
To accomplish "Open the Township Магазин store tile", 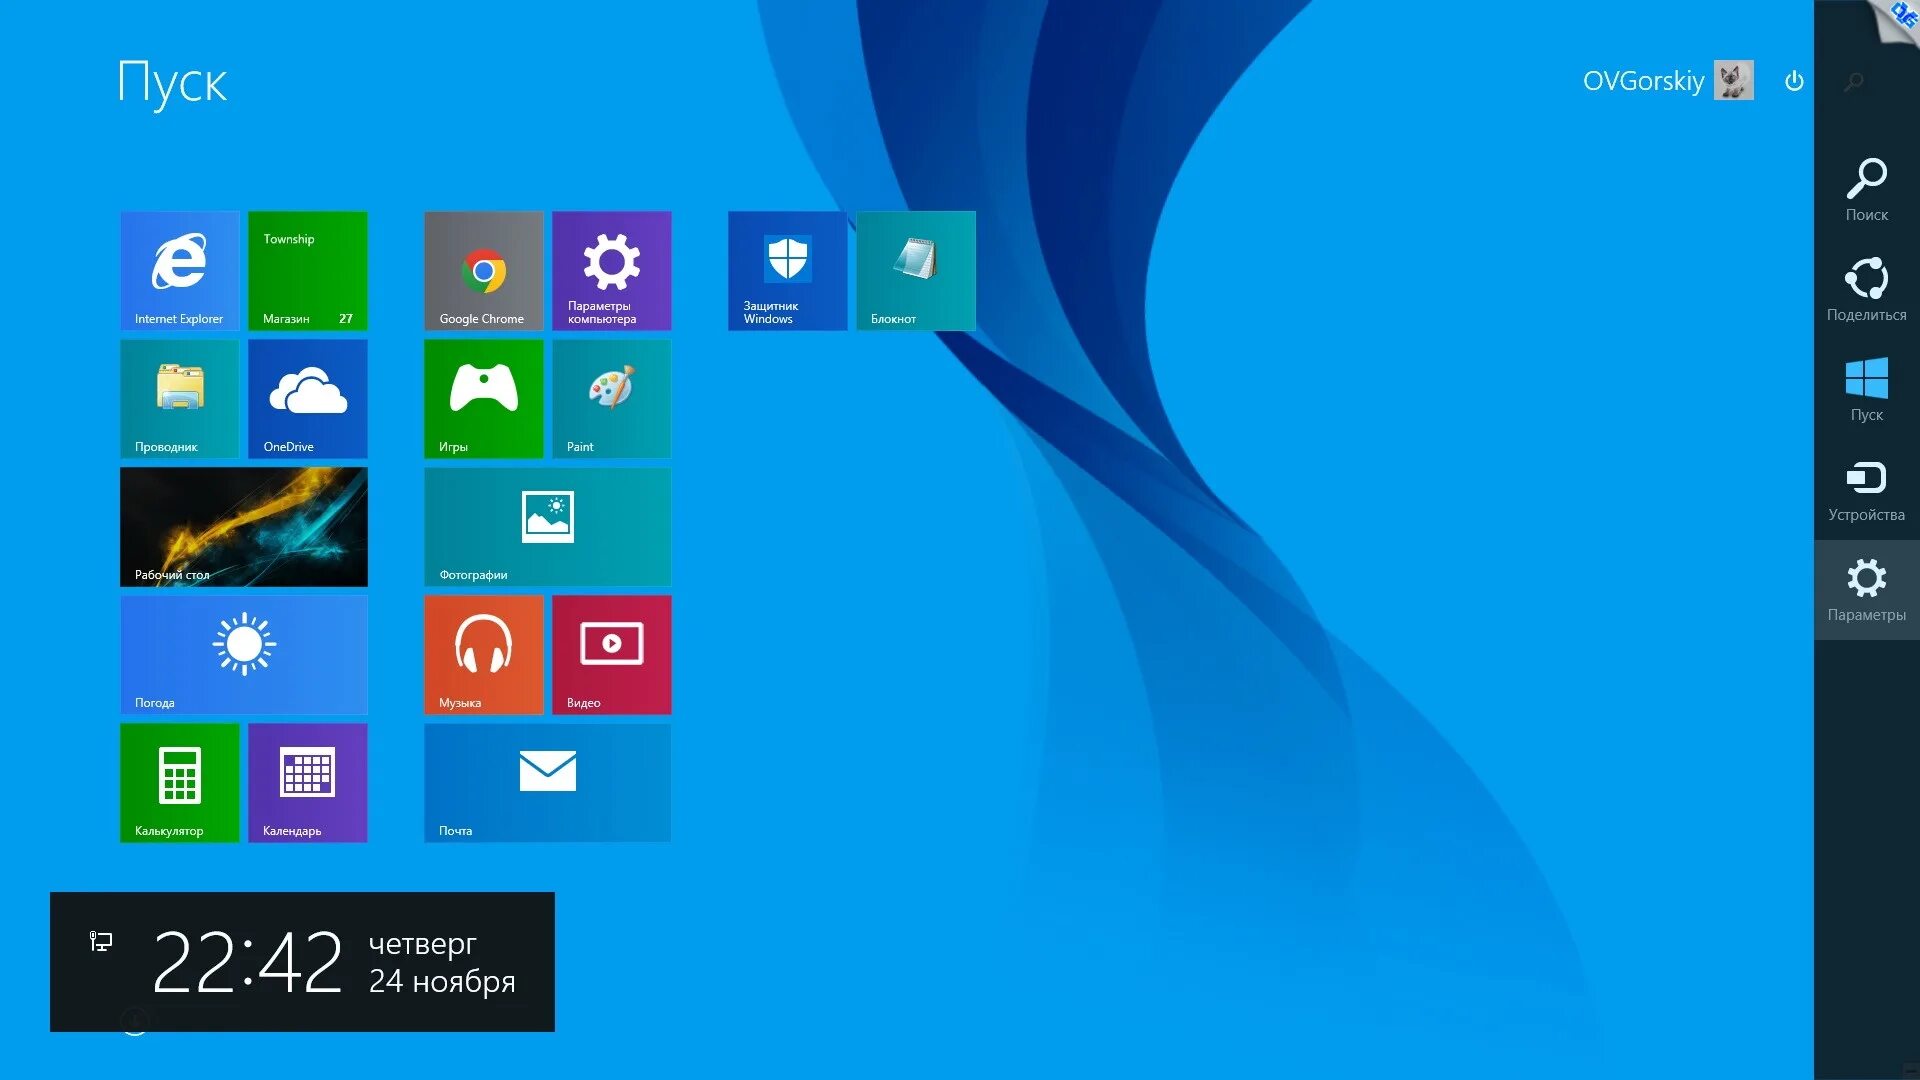I will pyautogui.click(x=308, y=271).
